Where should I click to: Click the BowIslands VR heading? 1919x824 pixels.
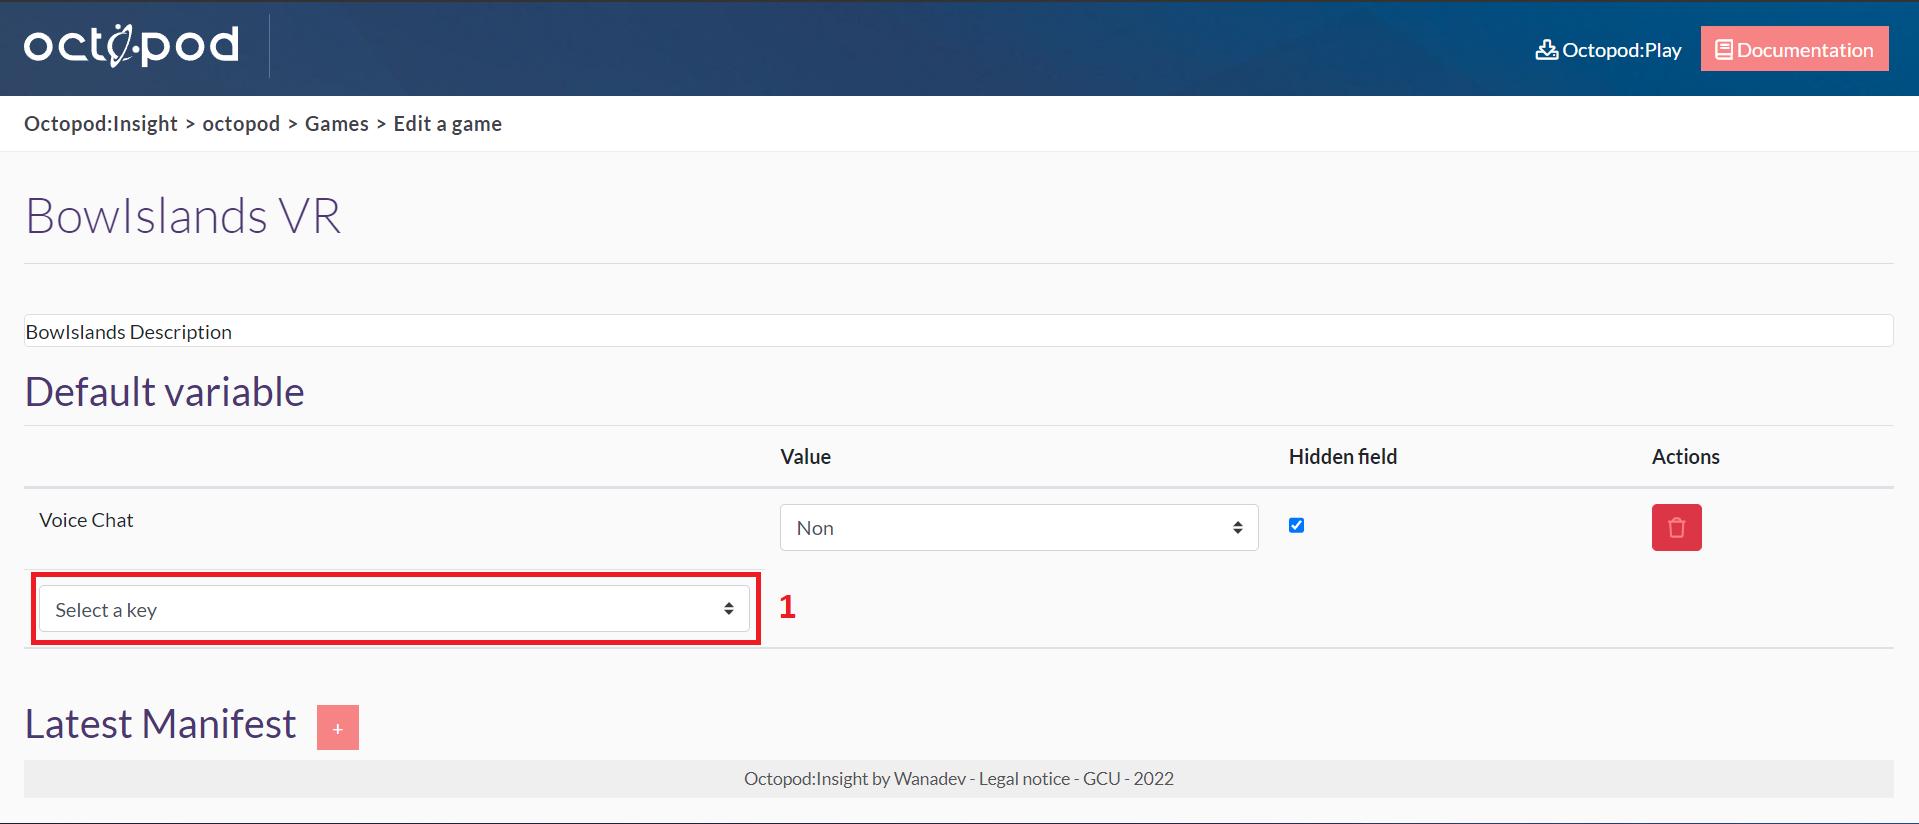tap(183, 216)
